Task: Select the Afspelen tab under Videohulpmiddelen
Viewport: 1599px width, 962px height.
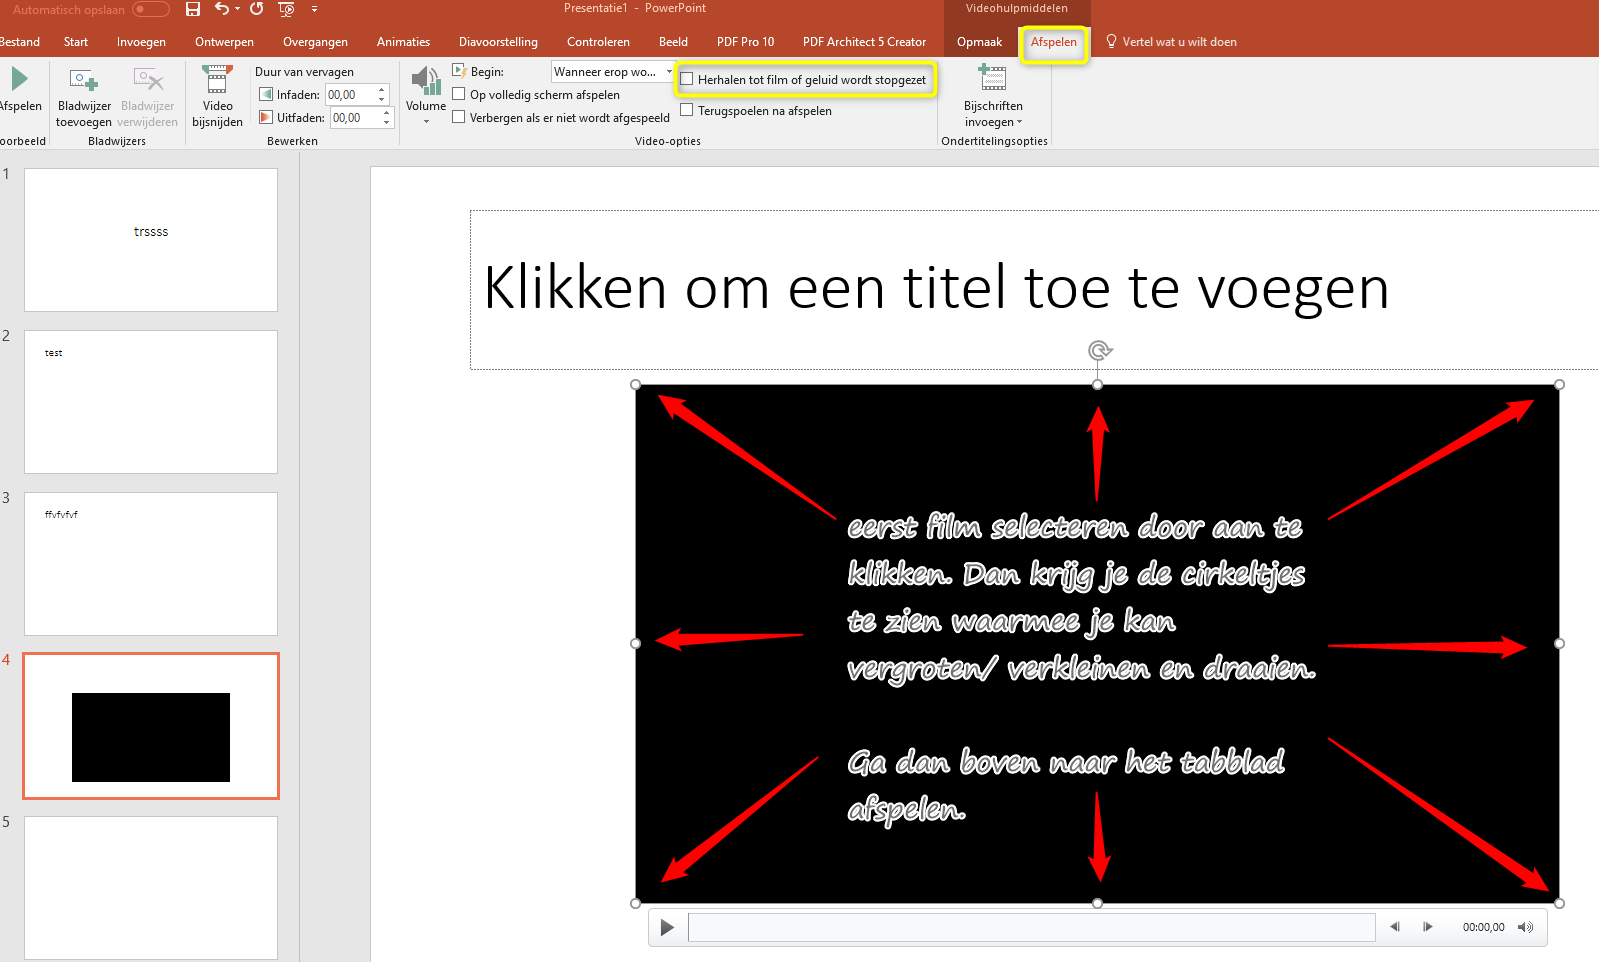Action: pos(1054,42)
